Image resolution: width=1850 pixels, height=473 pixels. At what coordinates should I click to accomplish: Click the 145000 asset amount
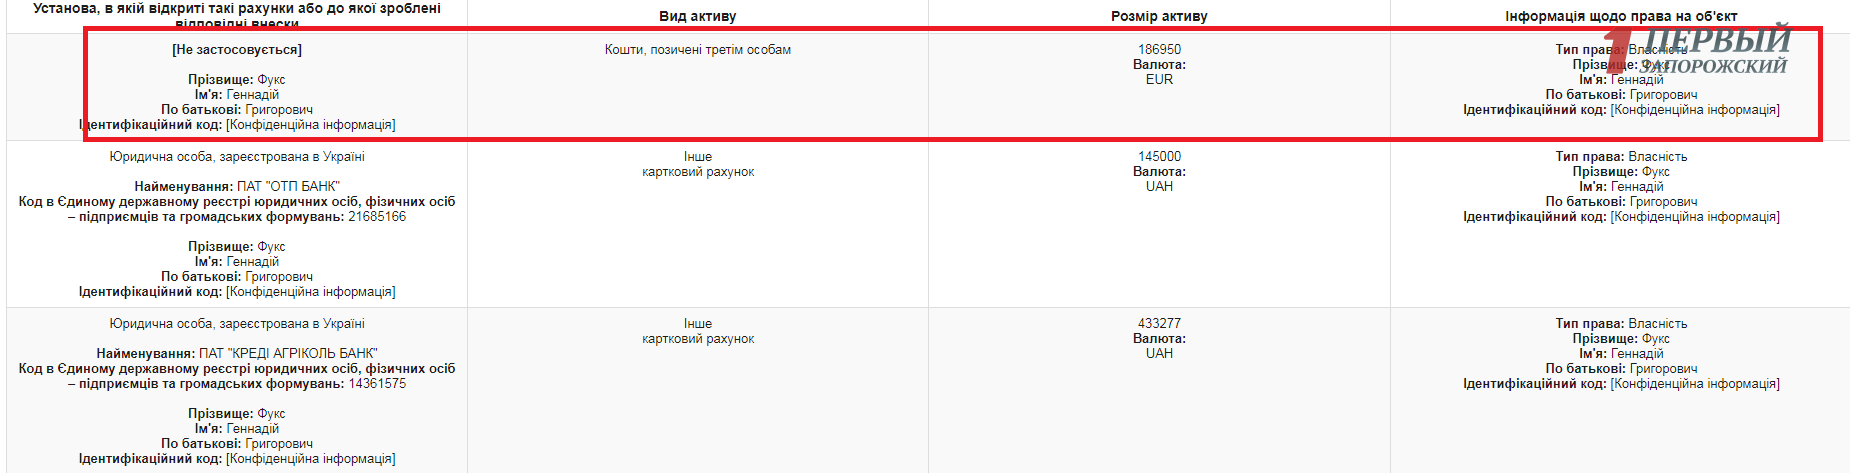pyautogui.click(x=1159, y=156)
